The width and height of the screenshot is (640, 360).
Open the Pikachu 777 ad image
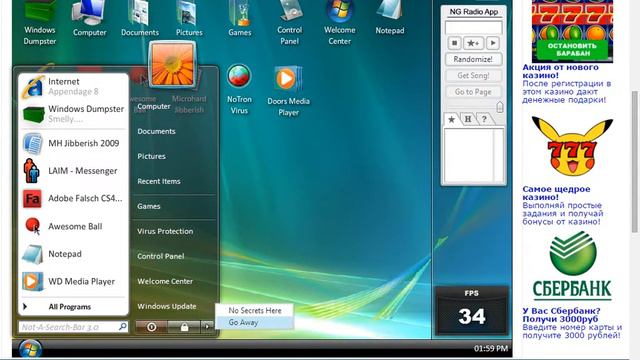pyautogui.click(x=572, y=147)
